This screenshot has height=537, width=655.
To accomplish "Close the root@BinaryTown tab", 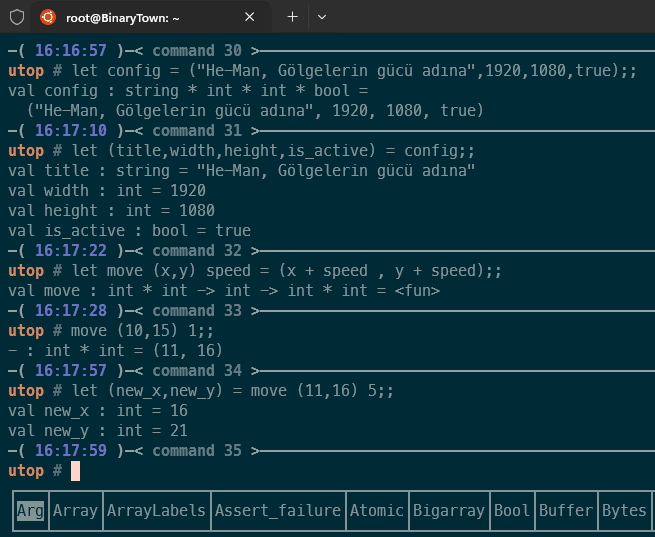I will click(x=250, y=17).
